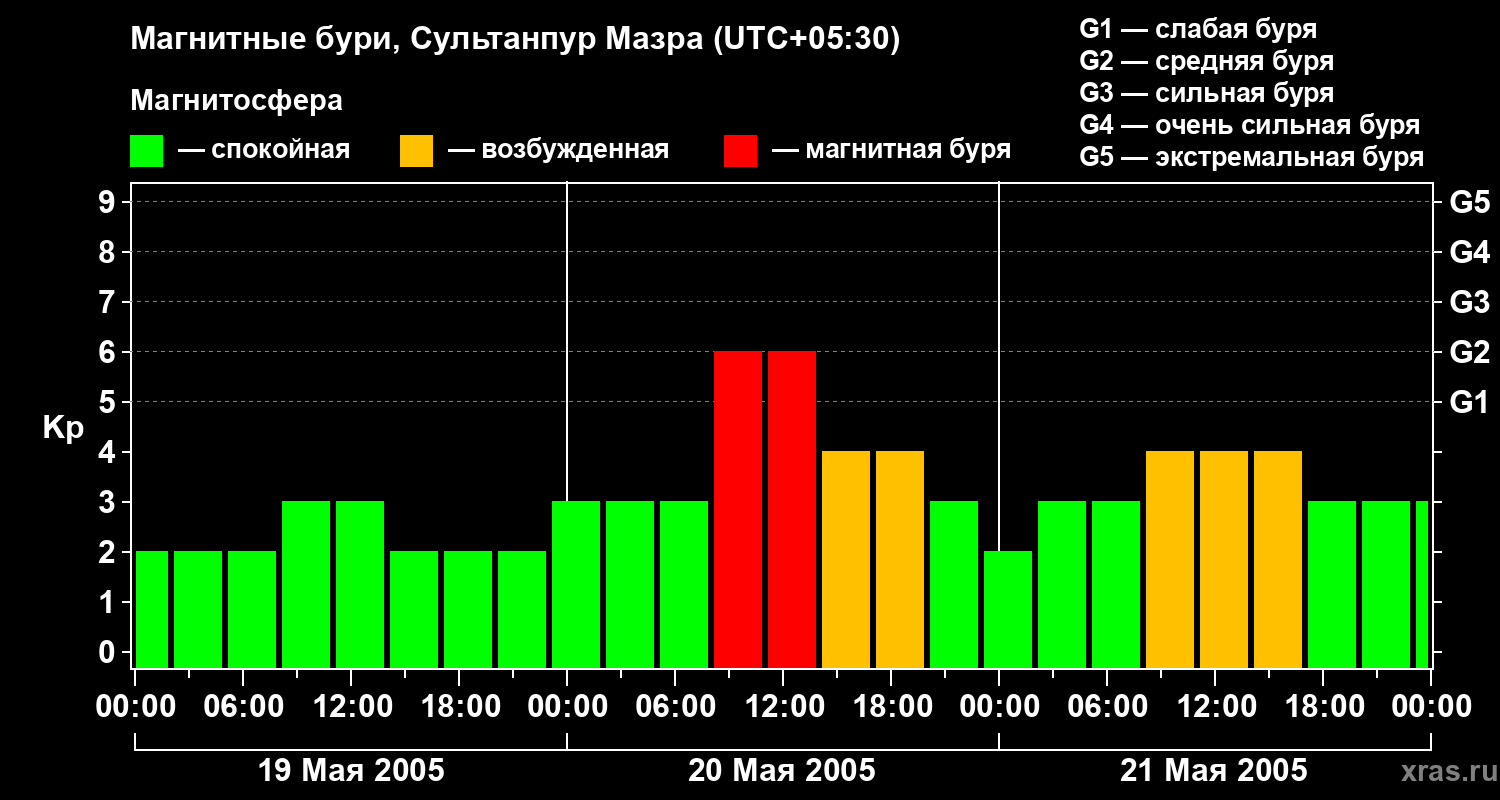Click the '21 Мая 2005' date label
The width and height of the screenshot is (1500, 800).
pyautogui.click(x=1214, y=771)
